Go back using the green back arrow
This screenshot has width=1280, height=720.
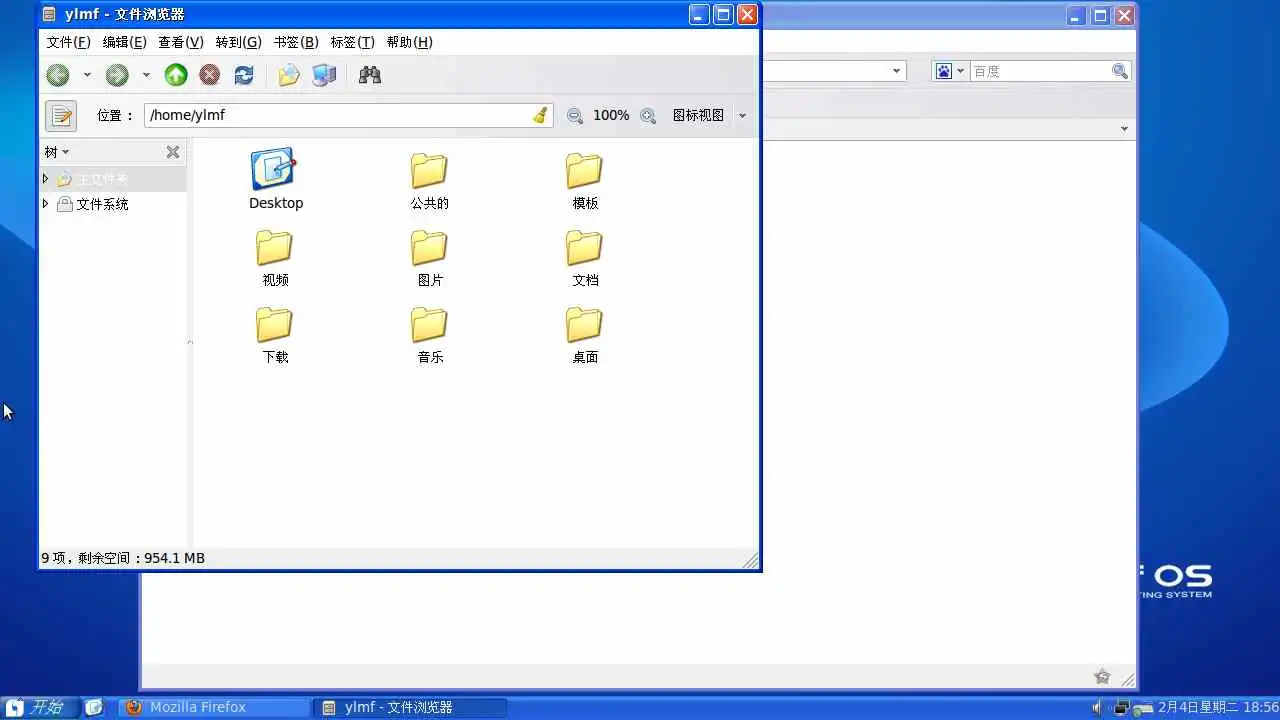pyautogui.click(x=58, y=75)
